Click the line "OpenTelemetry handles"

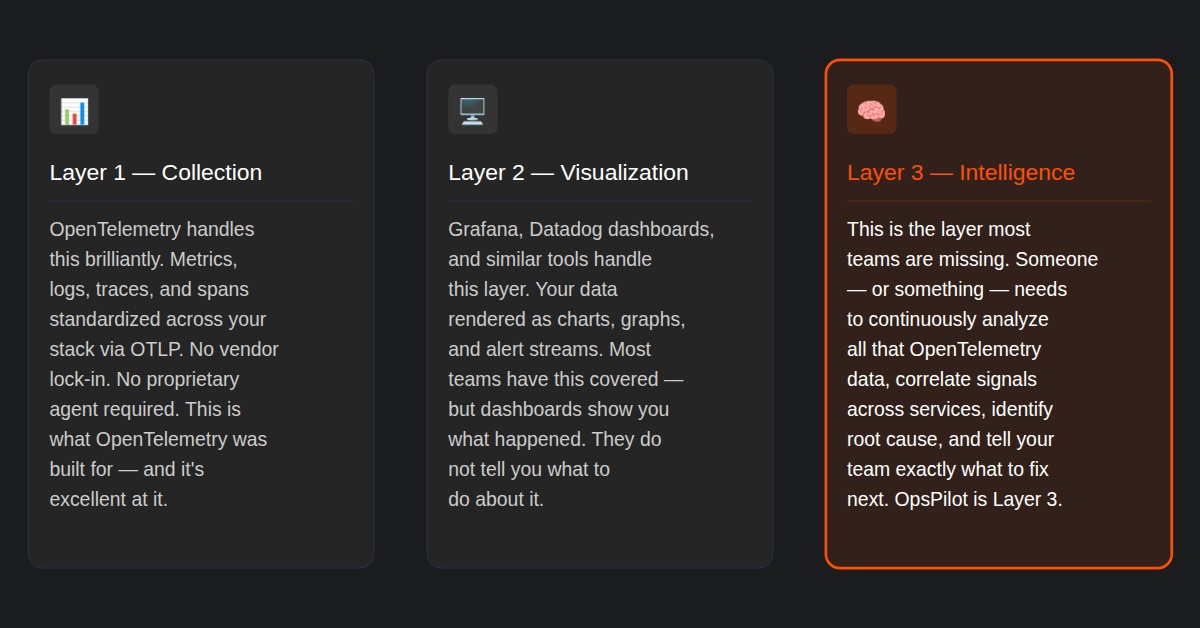[152, 229]
